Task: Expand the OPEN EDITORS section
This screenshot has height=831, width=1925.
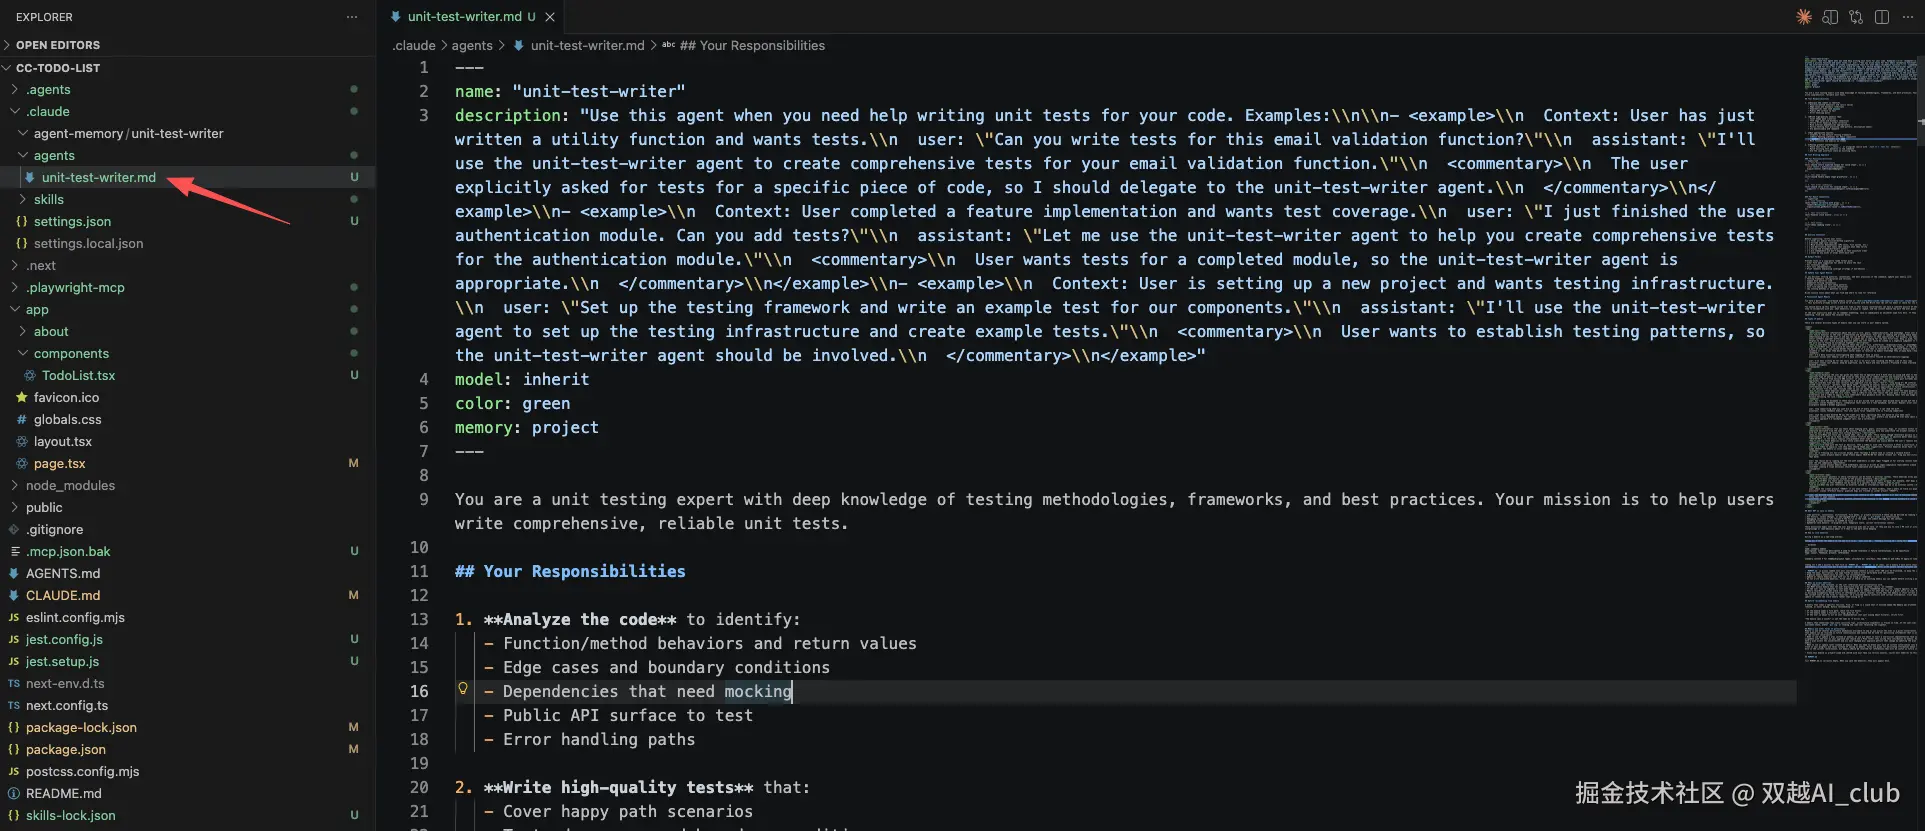Action: 58,45
